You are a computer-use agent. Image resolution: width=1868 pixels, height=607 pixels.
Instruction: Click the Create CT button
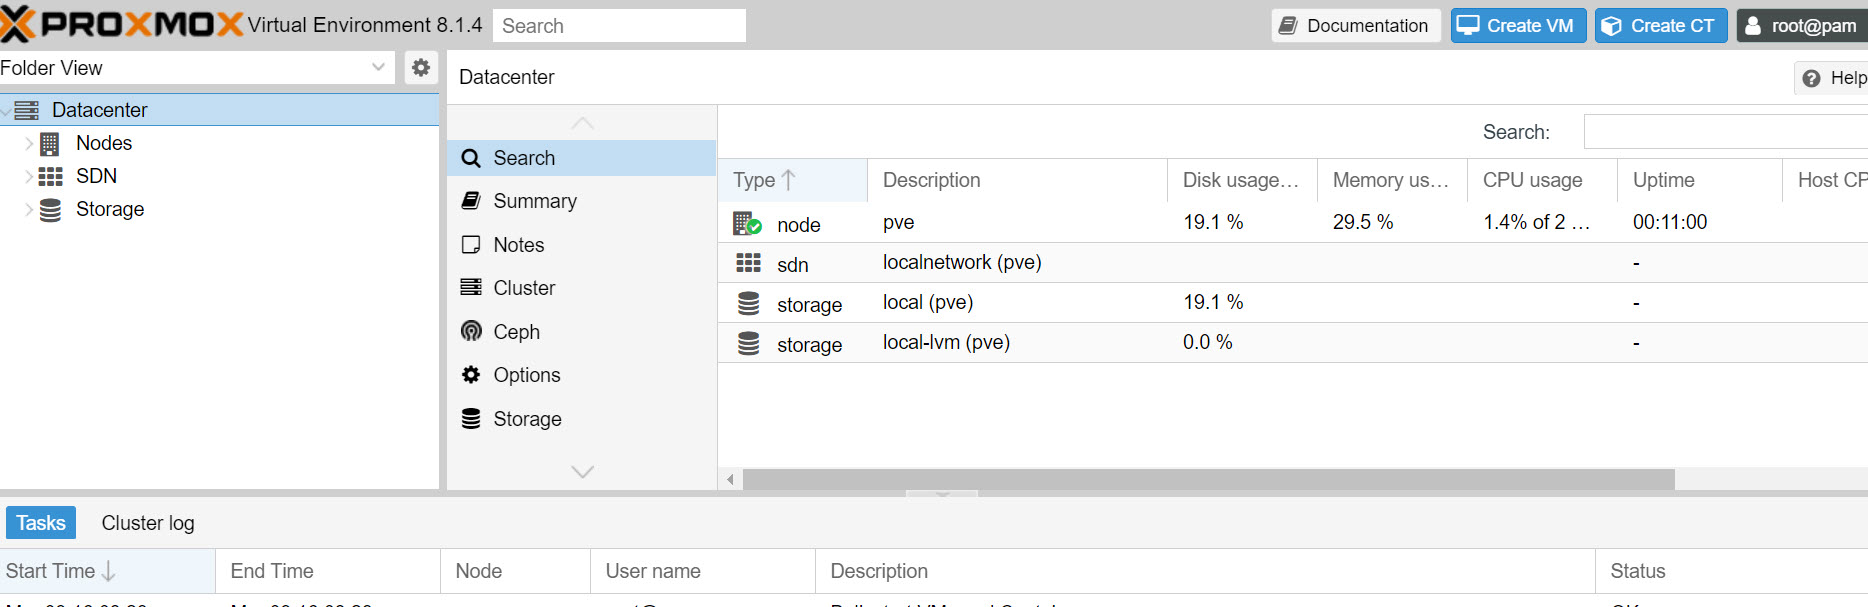pyautogui.click(x=1661, y=26)
